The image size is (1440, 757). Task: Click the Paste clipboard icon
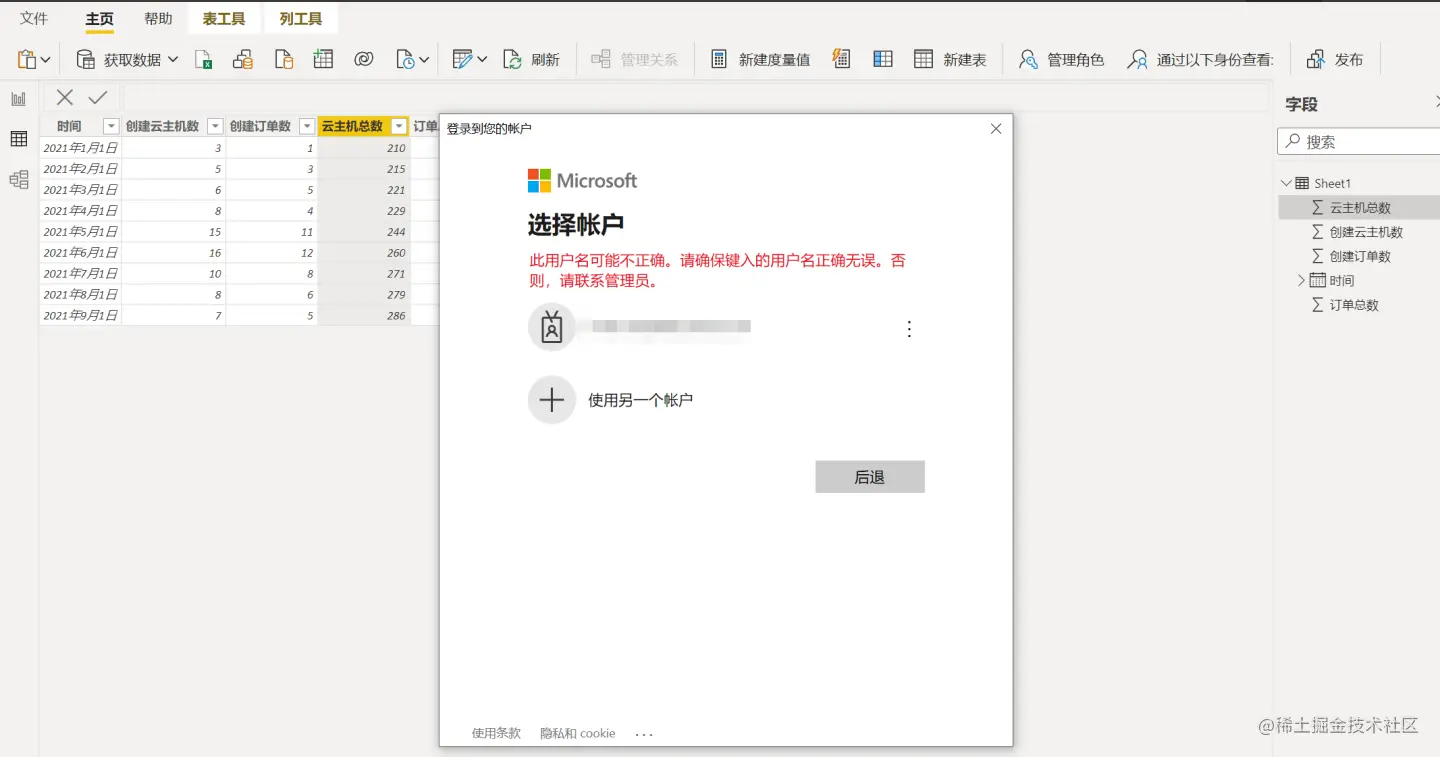click(x=27, y=60)
